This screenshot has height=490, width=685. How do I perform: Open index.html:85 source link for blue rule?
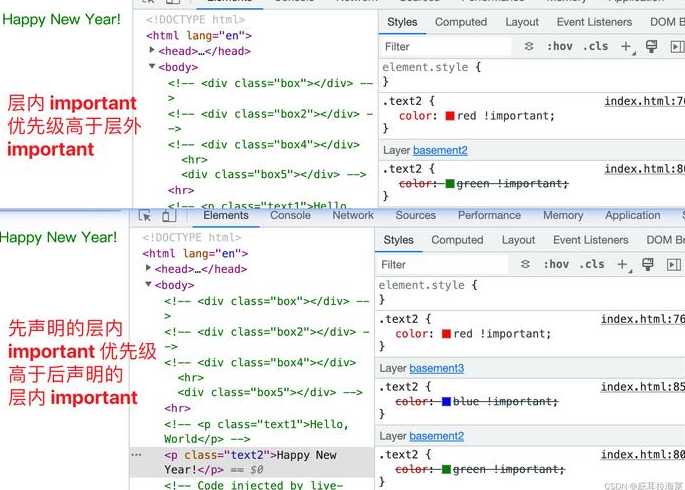click(643, 386)
